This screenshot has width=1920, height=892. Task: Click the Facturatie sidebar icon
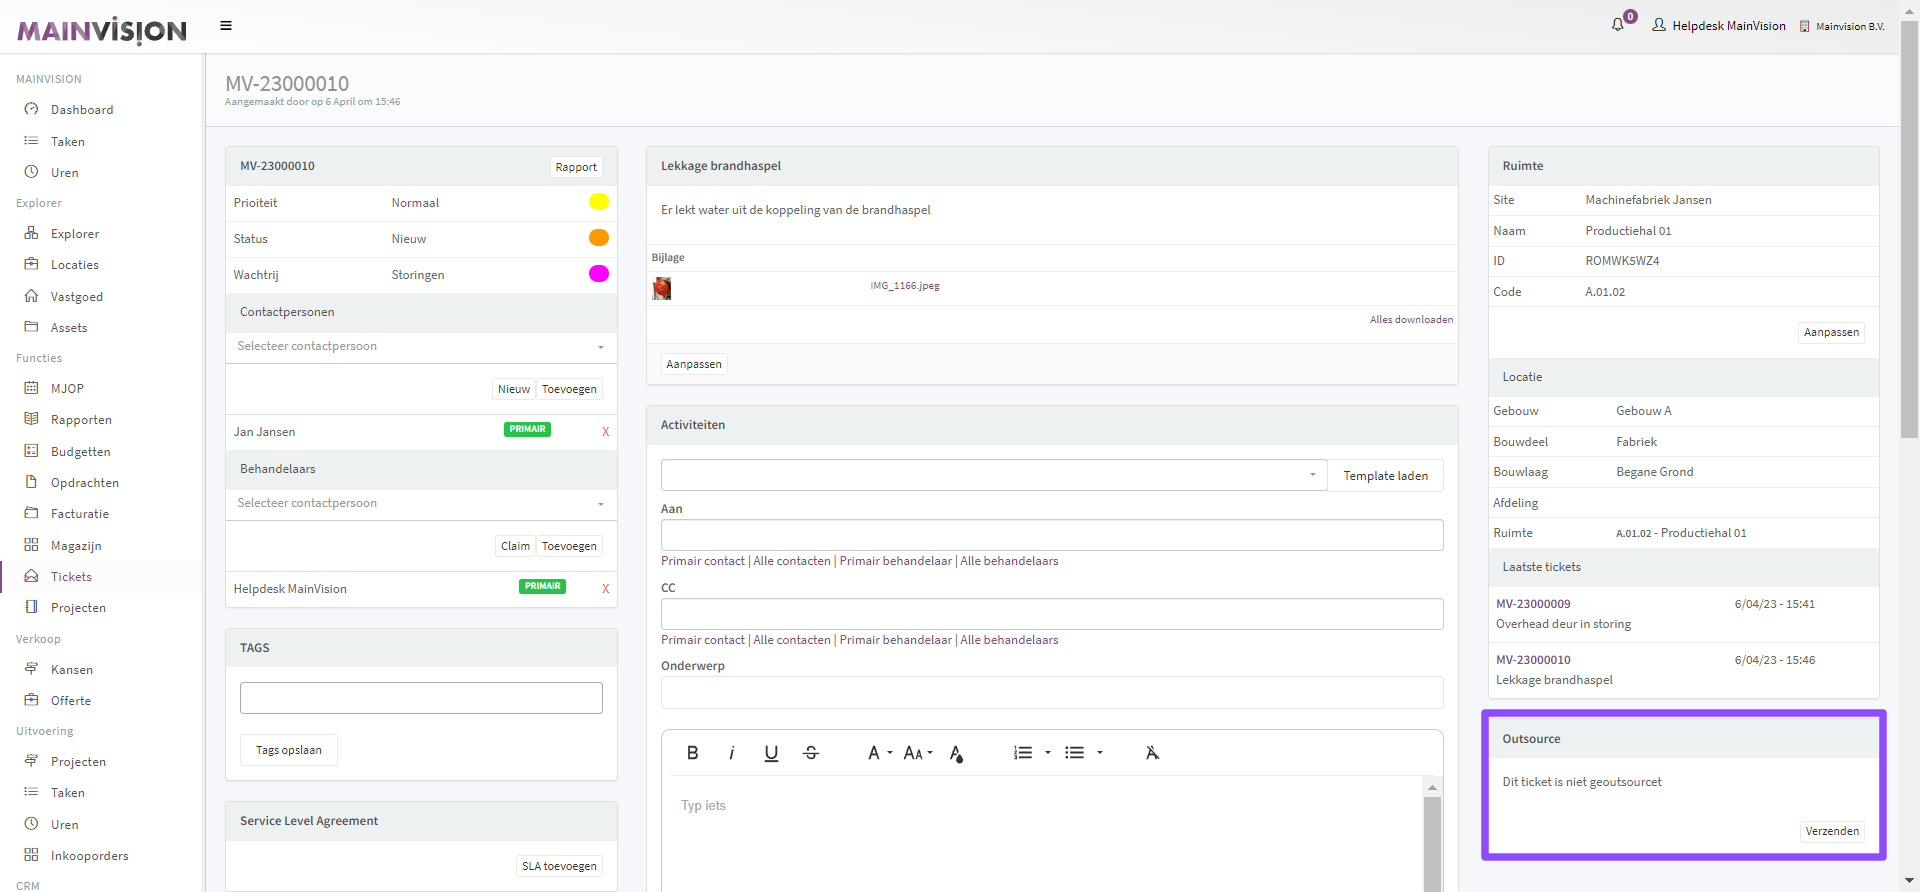(x=31, y=513)
